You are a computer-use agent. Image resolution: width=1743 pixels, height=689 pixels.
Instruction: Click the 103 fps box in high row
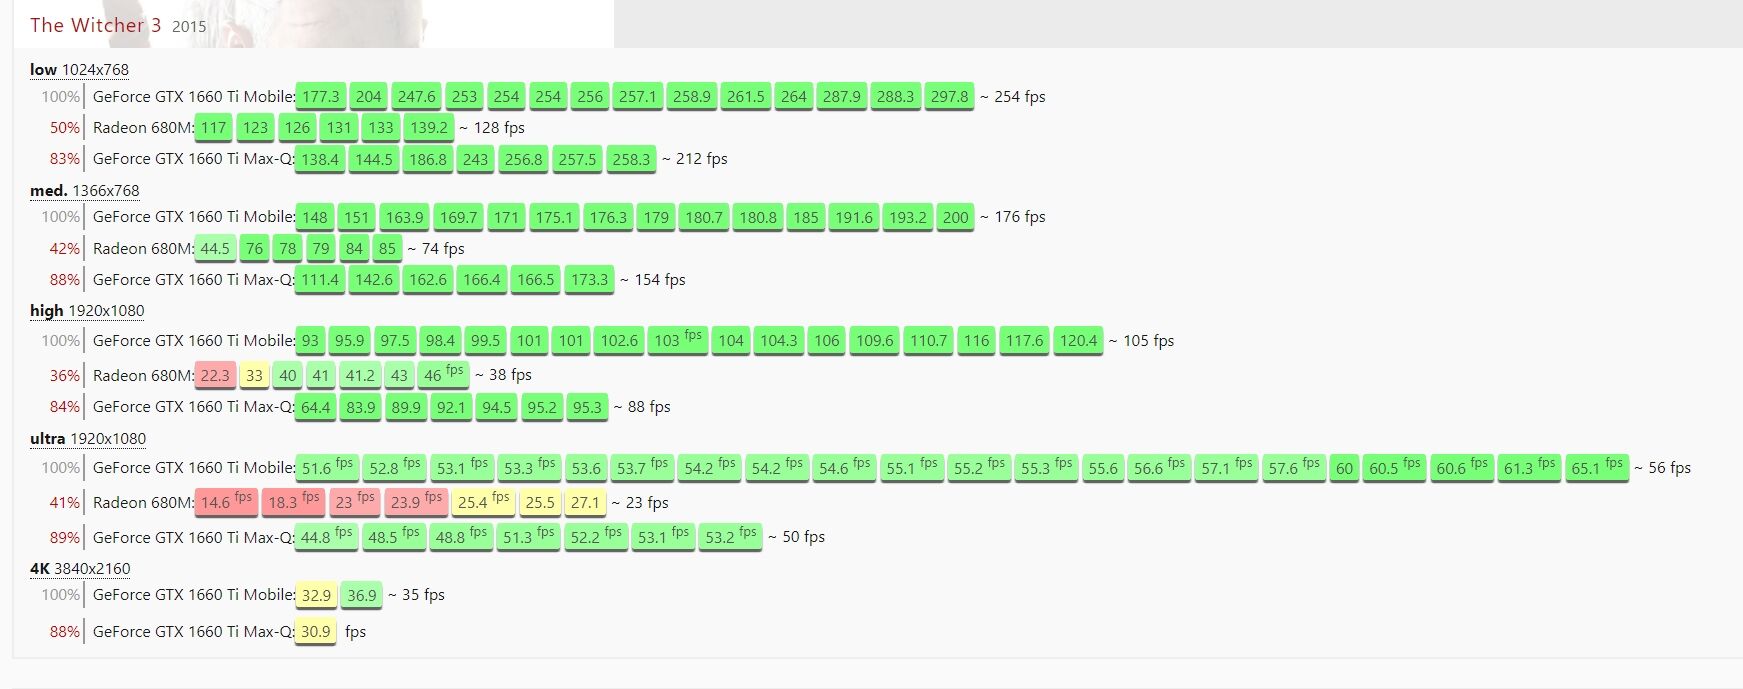[x=679, y=340]
